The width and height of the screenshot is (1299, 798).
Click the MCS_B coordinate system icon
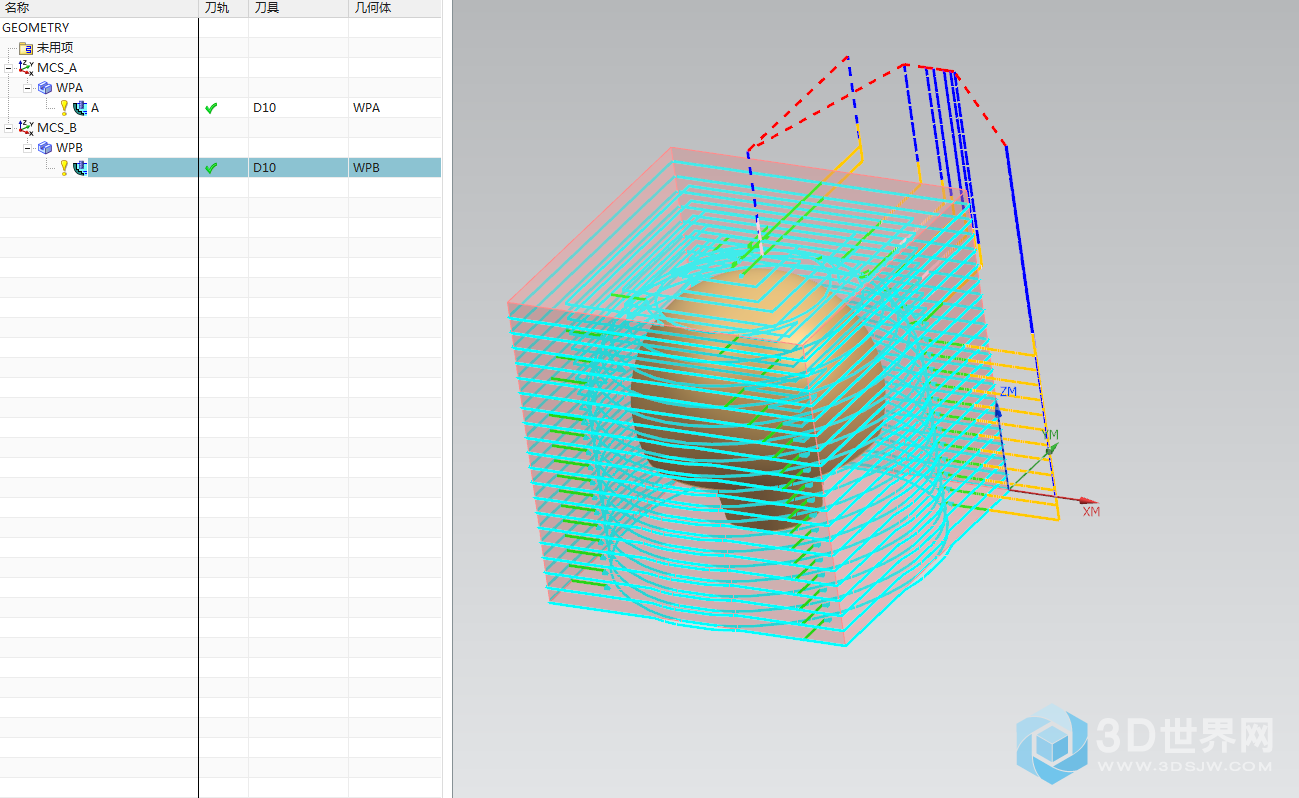[x=26, y=128]
